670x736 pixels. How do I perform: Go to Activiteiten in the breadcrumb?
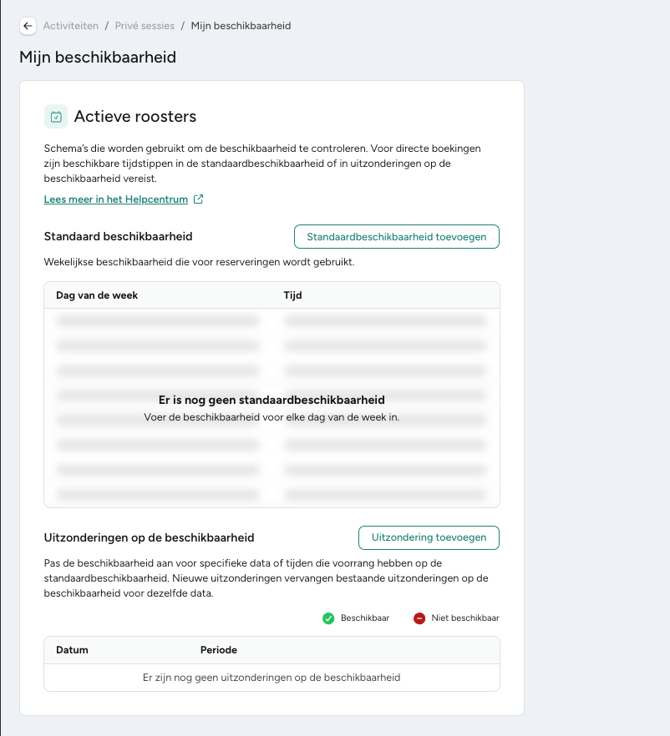[71, 26]
